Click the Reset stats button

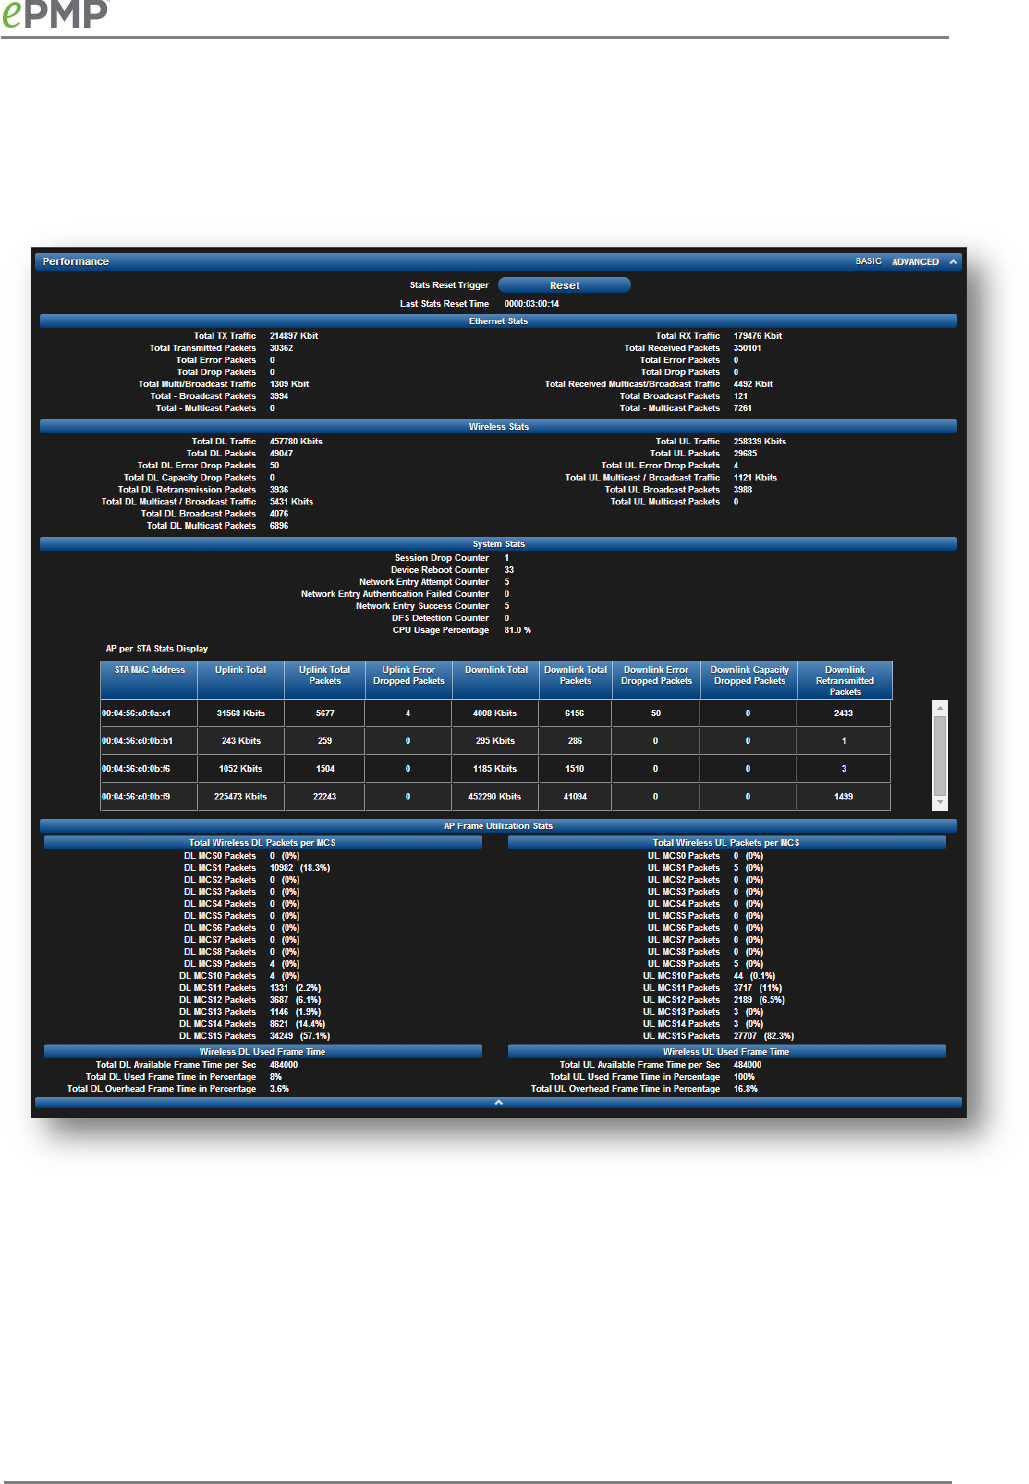tap(564, 285)
